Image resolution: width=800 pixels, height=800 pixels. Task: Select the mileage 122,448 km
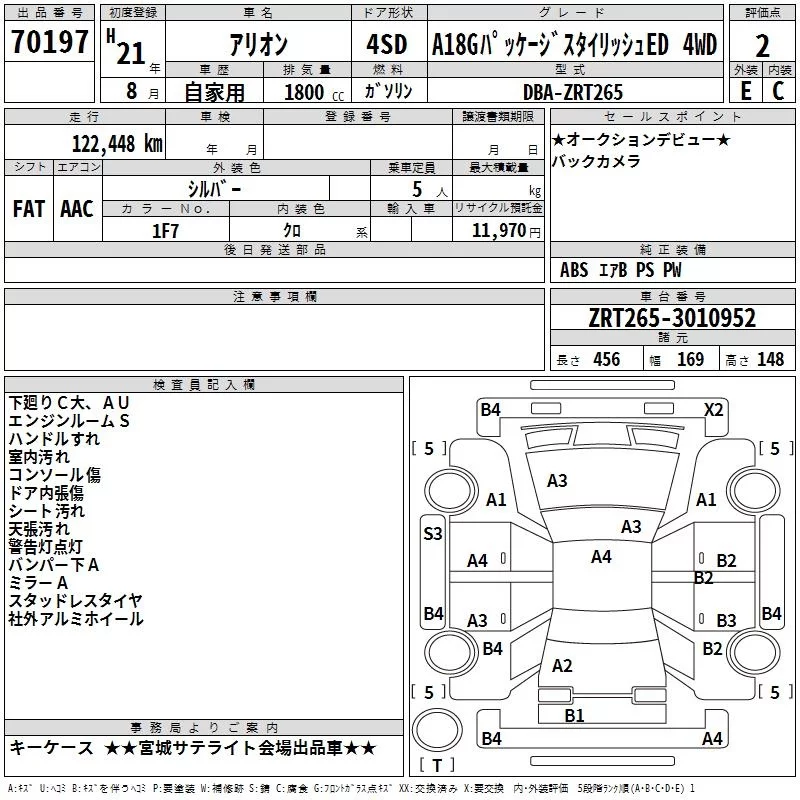click(117, 144)
